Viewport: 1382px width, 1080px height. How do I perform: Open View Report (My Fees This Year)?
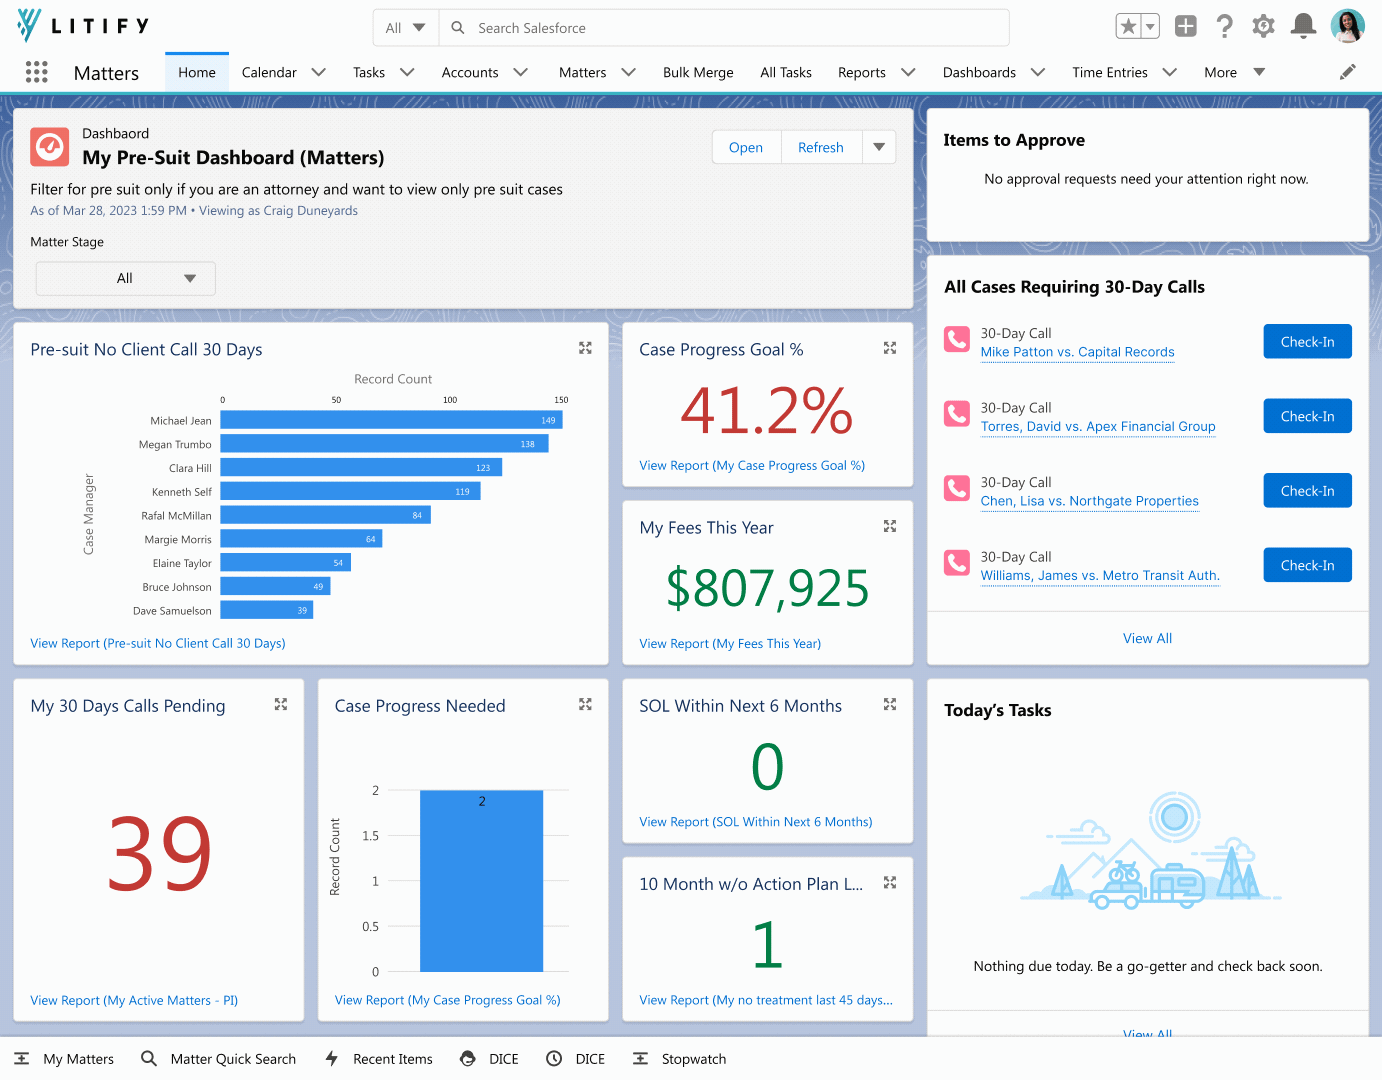pyautogui.click(x=730, y=644)
